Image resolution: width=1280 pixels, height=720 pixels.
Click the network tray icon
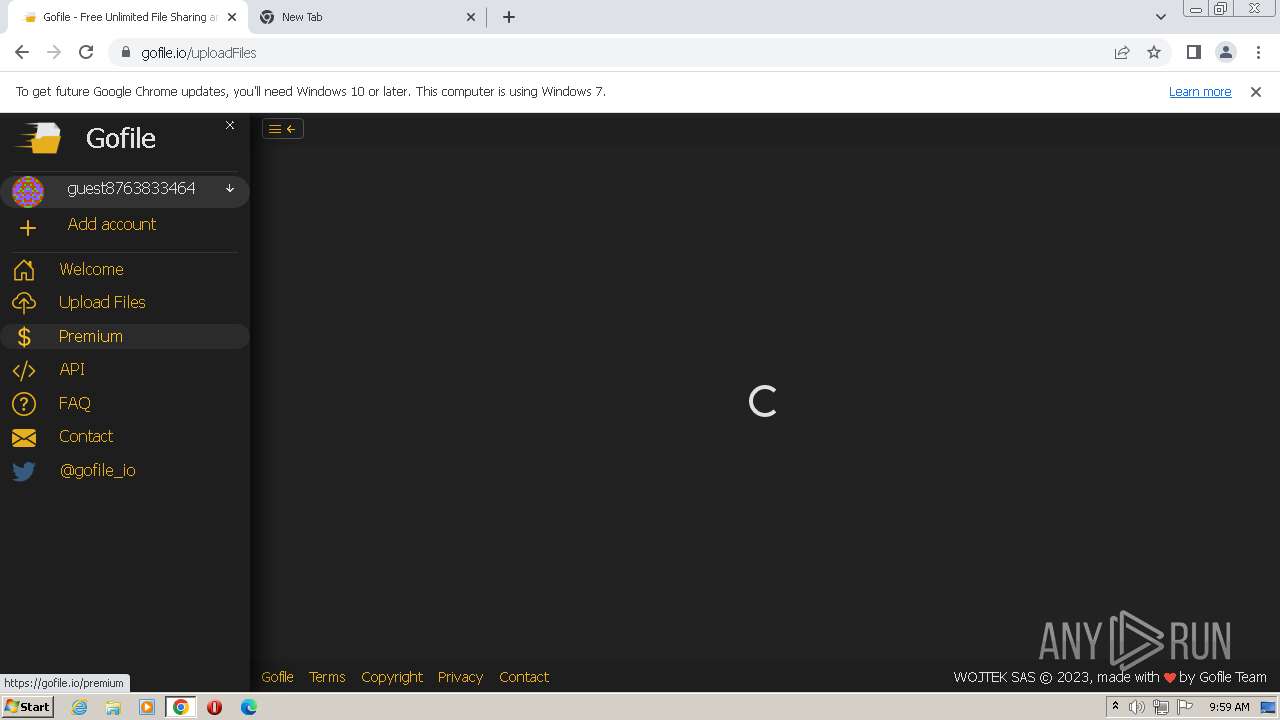point(1161,707)
